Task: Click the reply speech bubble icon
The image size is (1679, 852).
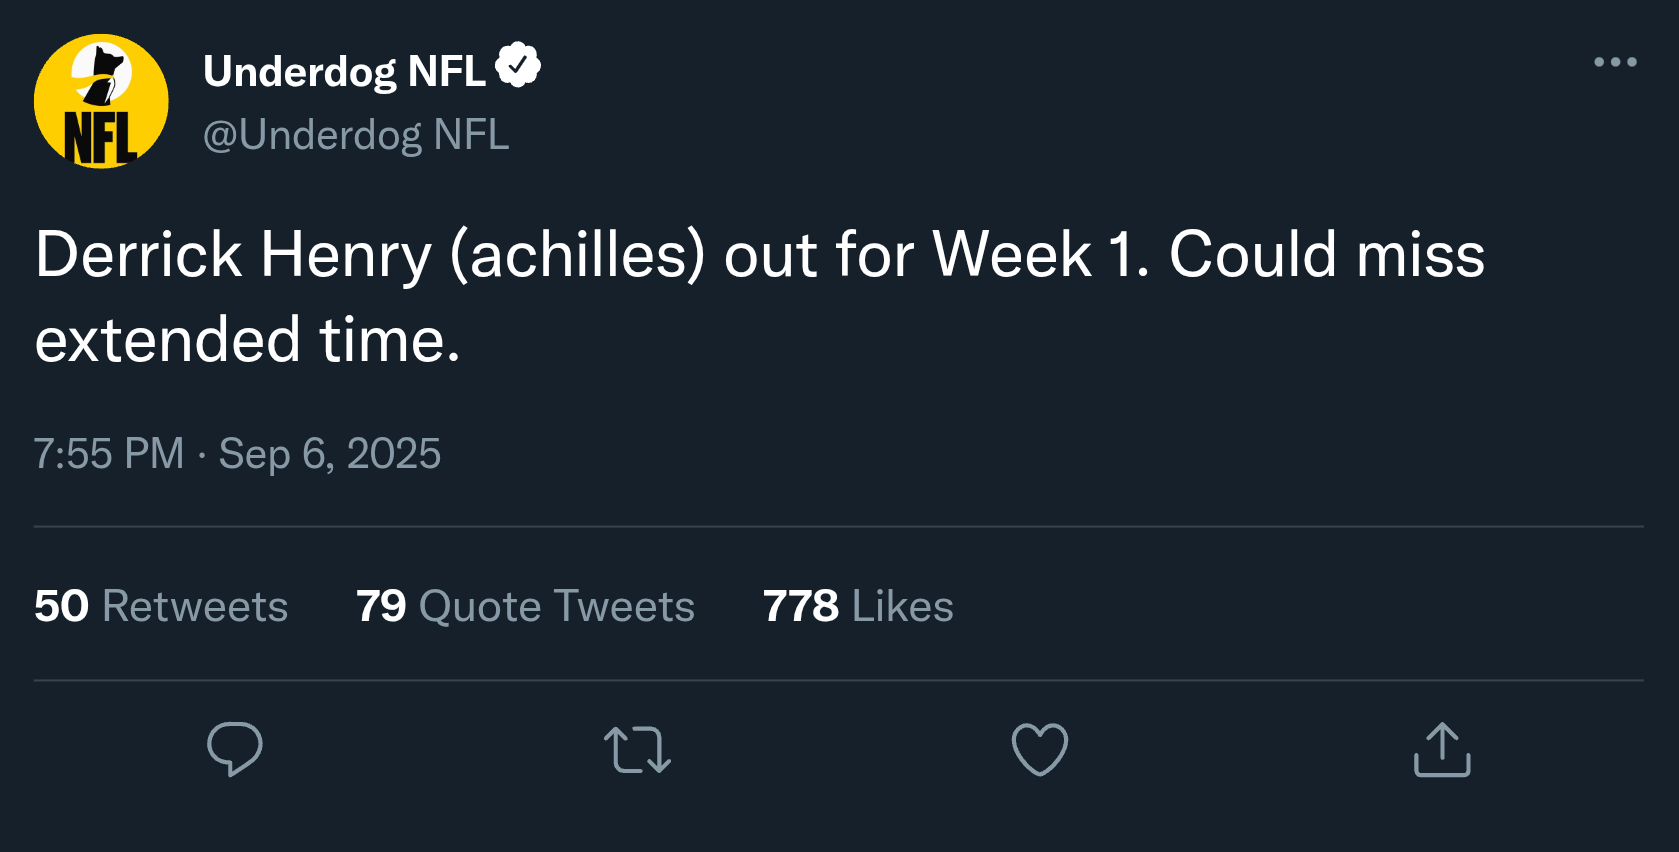Action: 235,749
